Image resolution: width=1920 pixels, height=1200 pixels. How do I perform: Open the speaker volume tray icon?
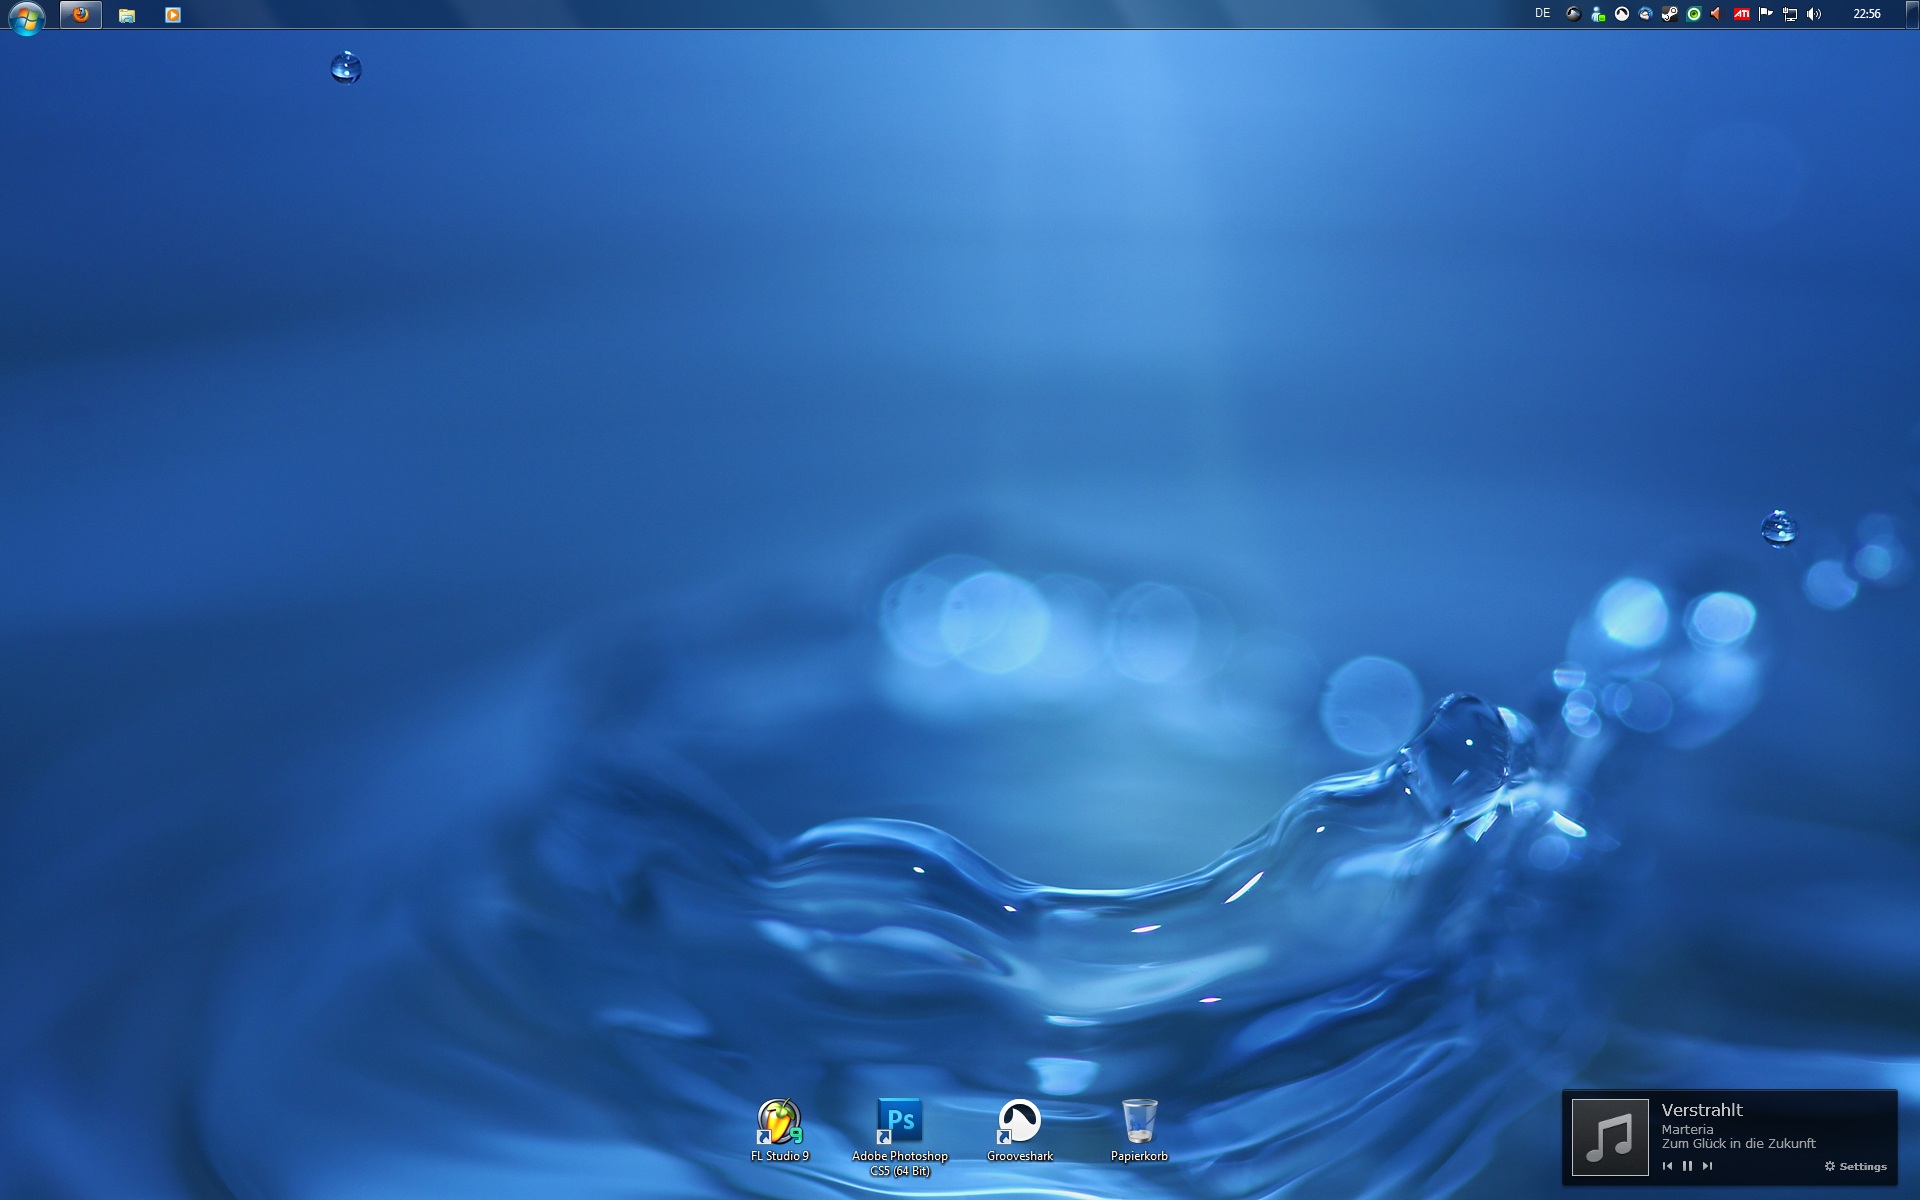tap(1814, 14)
